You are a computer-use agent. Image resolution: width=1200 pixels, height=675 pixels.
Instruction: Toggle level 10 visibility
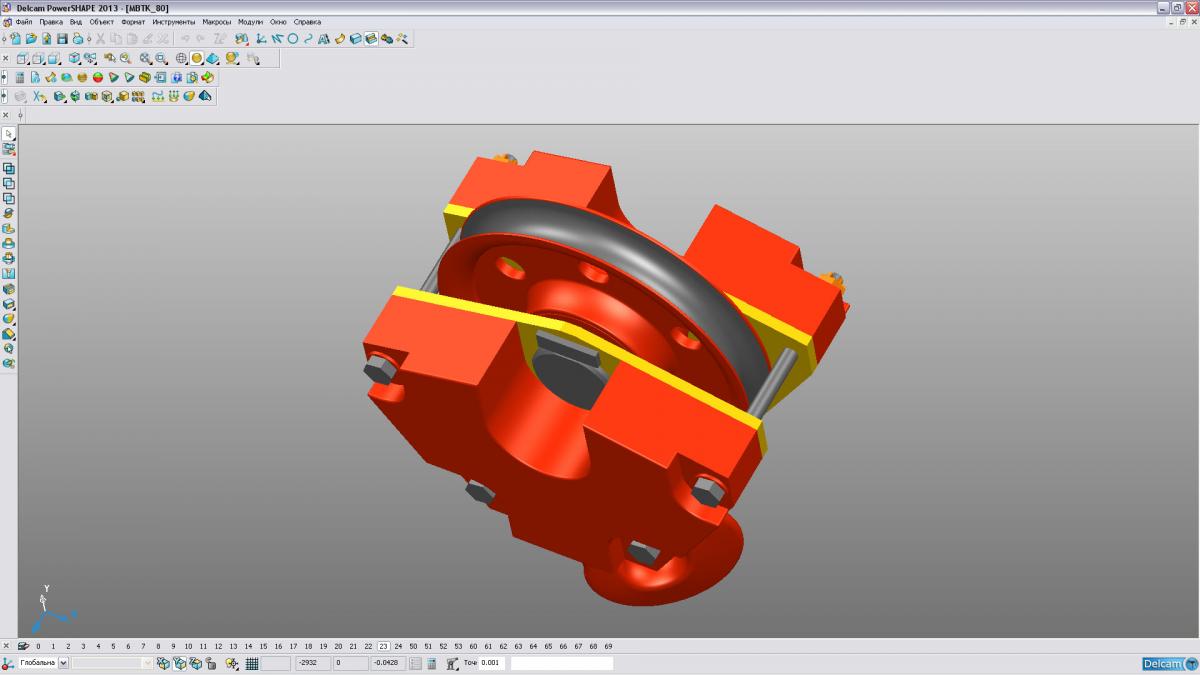(188, 646)
